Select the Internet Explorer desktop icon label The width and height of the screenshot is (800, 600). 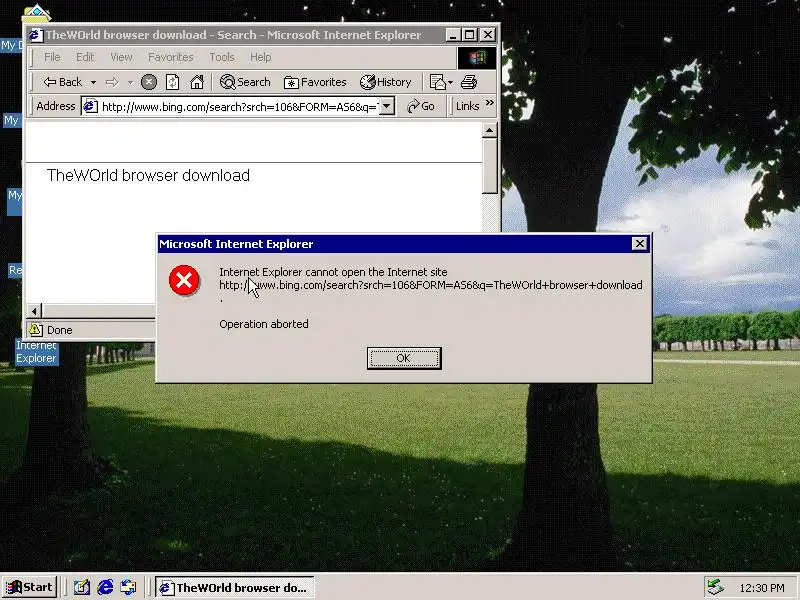click(36, 352)
